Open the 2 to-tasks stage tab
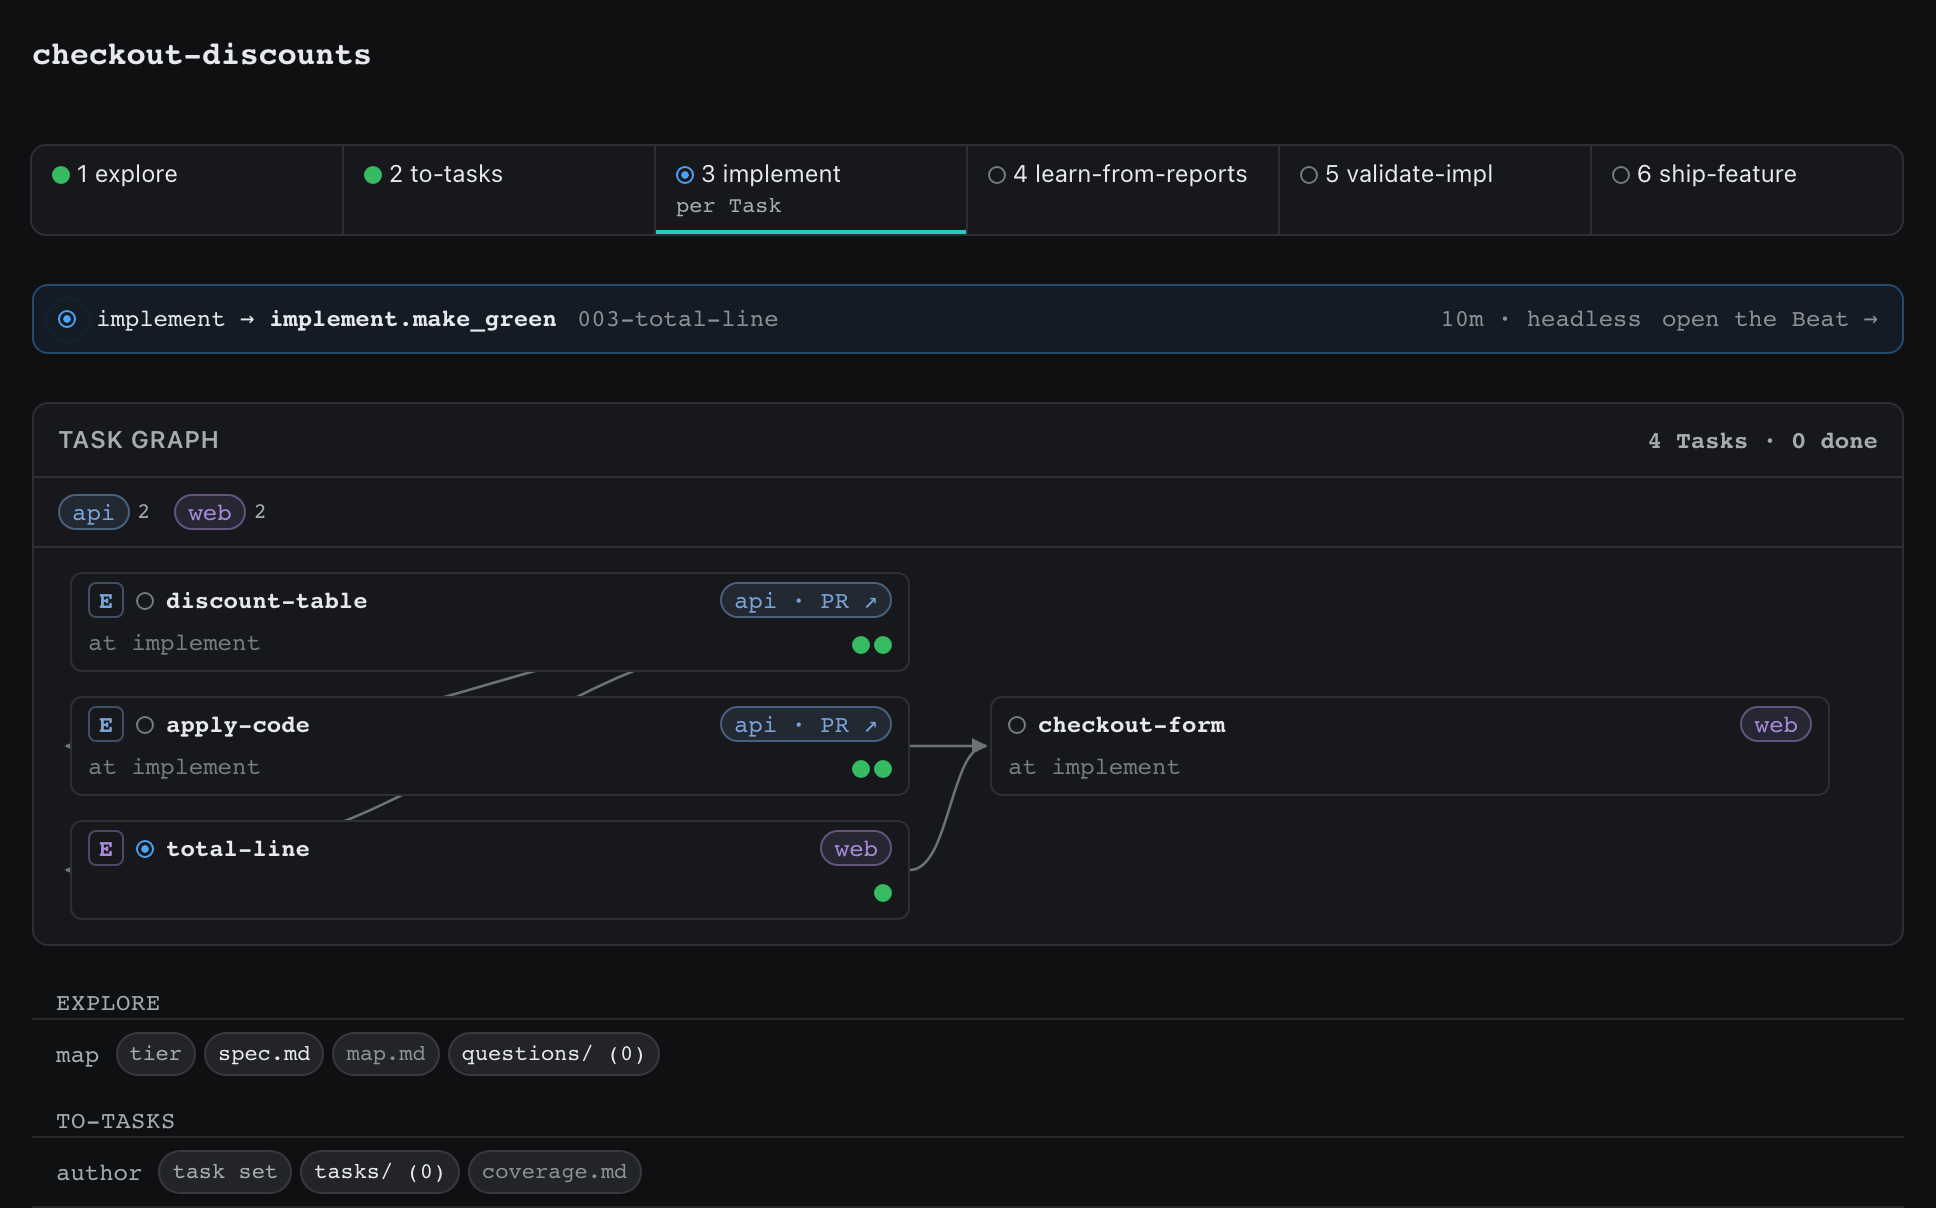Viewport: 1936px width, 1208px height. (x=499, y=190)
